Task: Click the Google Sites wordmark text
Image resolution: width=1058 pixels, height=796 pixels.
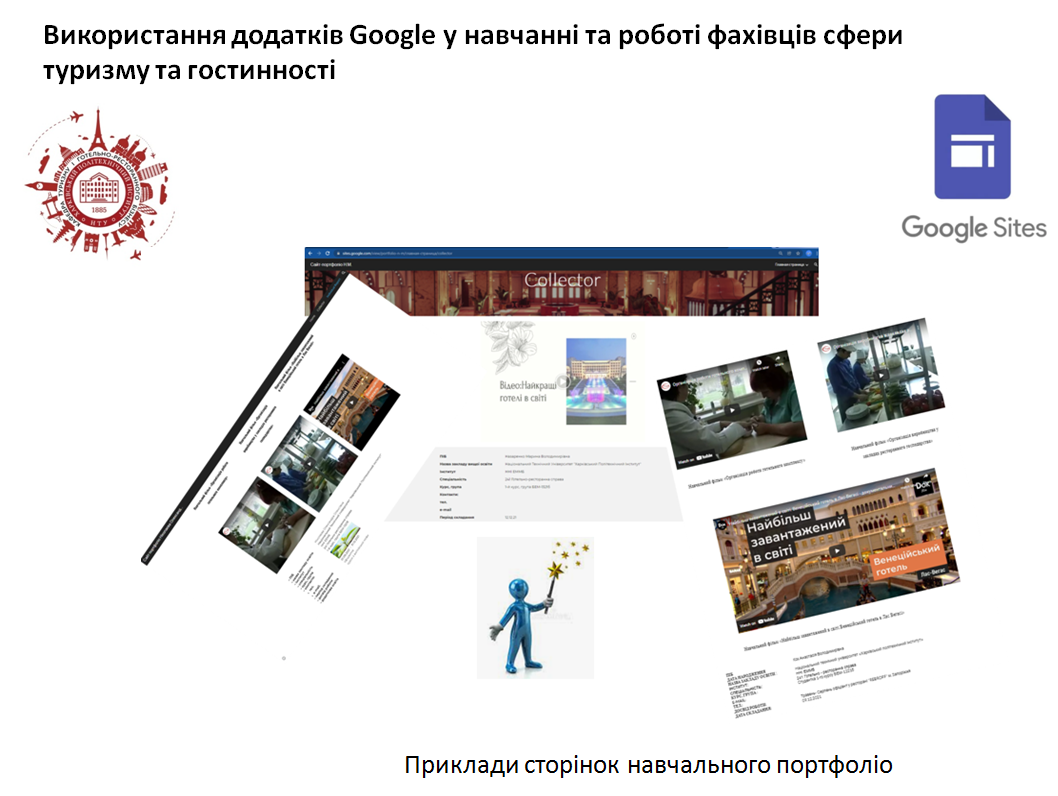Action: click(974, 228)
